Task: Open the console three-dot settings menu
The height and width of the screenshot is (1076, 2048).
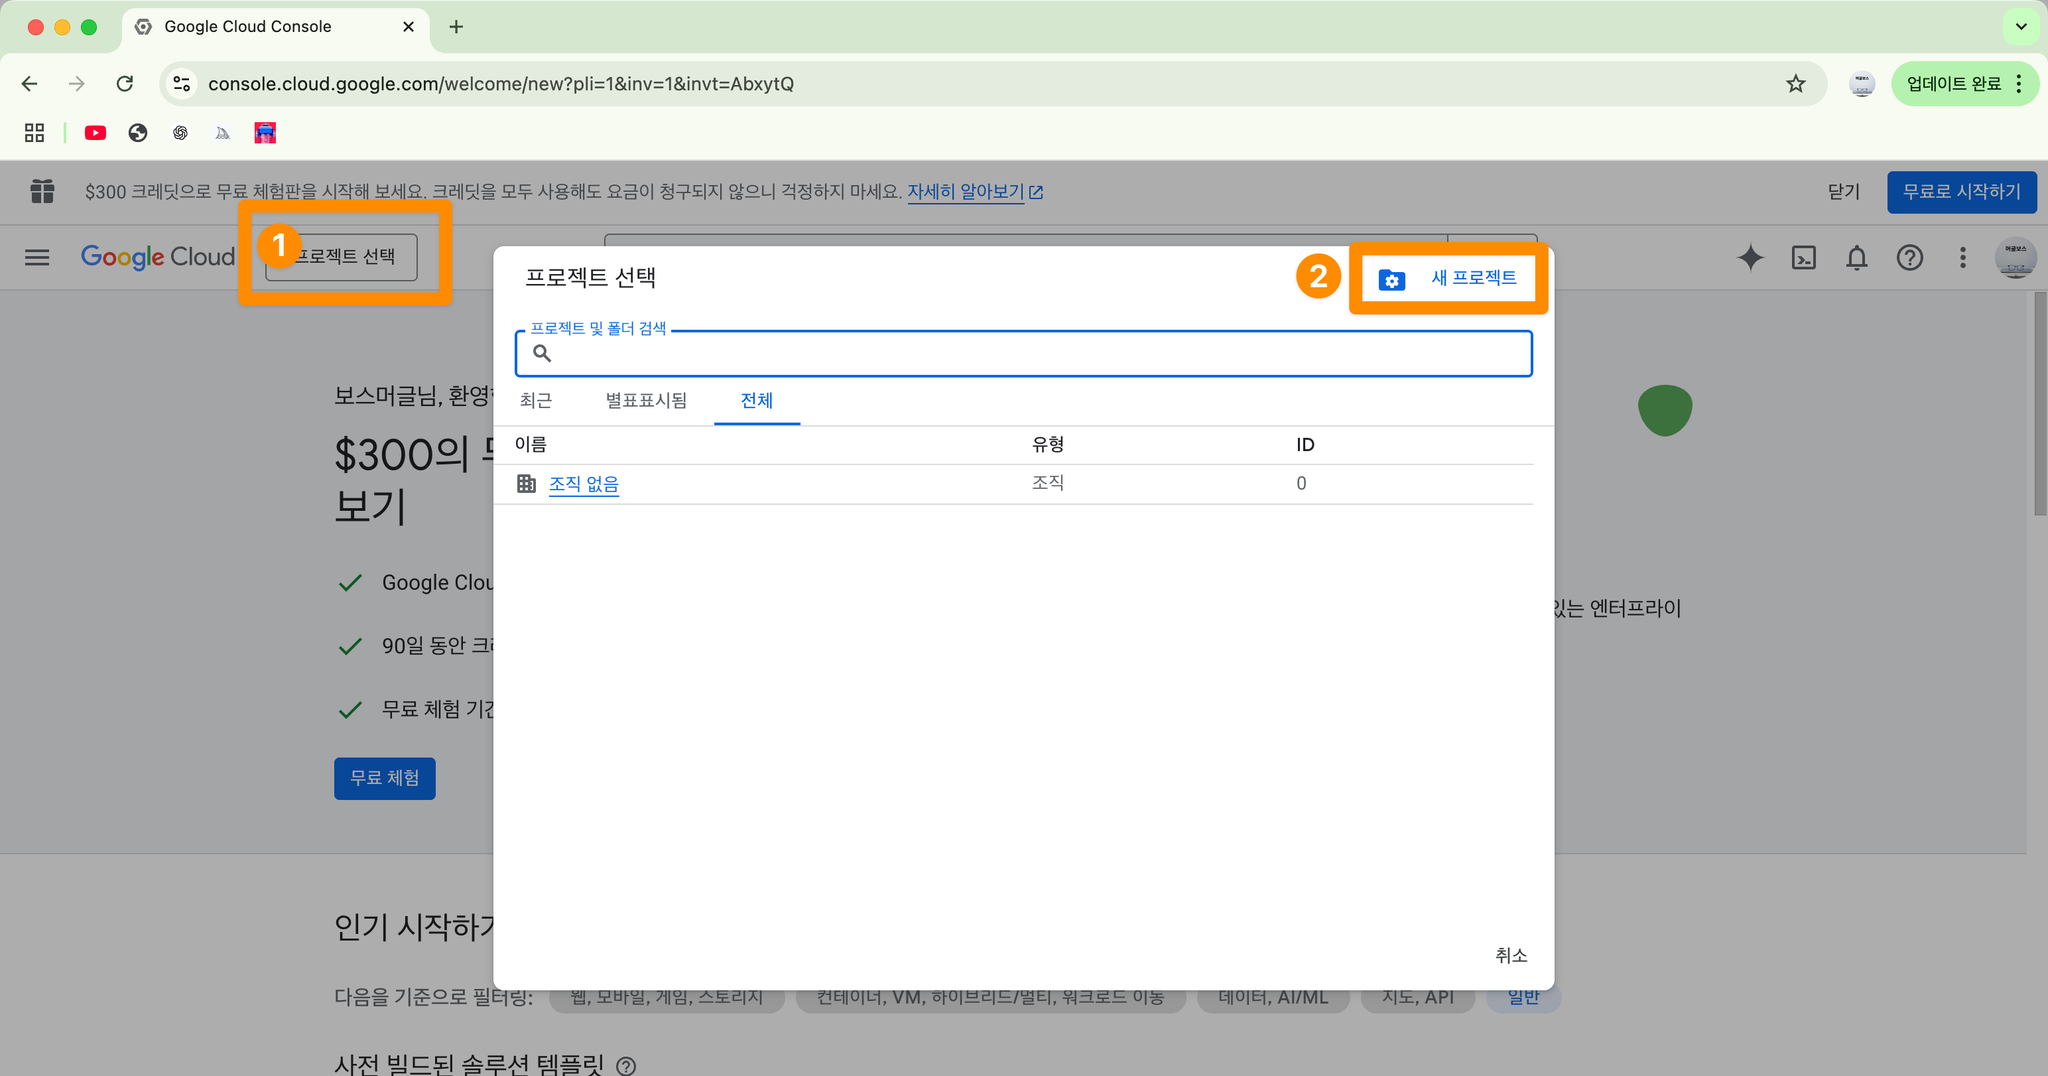Action: 1963,258
